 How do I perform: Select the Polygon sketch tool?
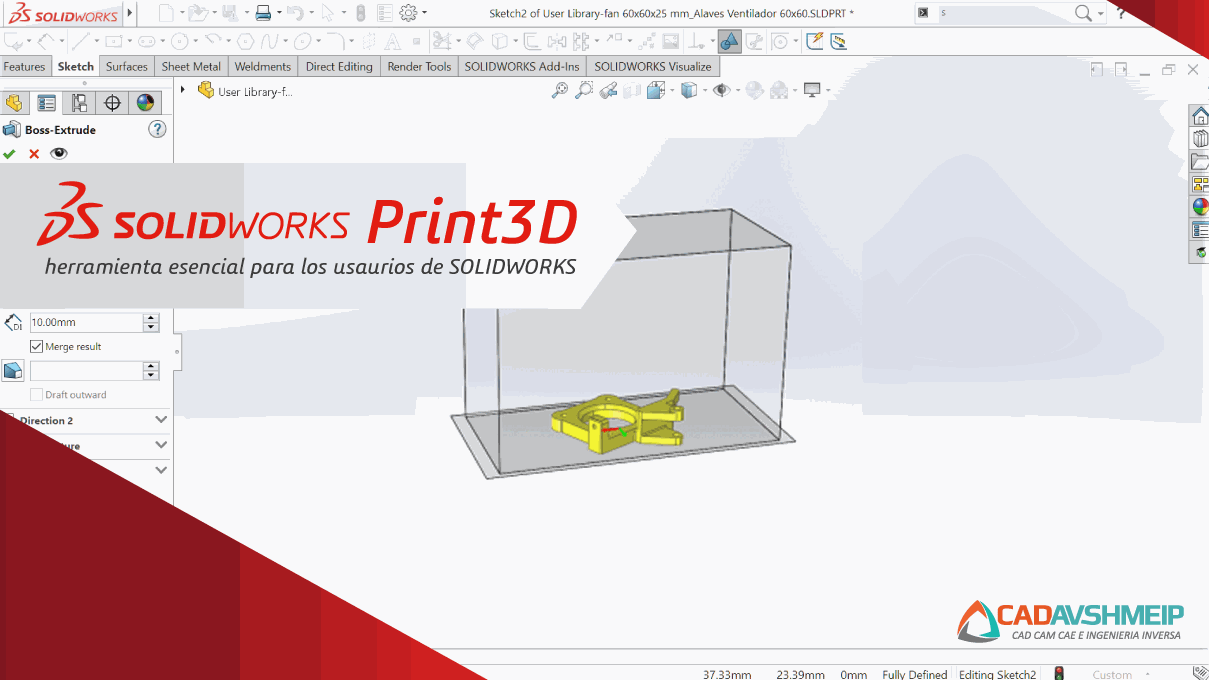[245, 41]
